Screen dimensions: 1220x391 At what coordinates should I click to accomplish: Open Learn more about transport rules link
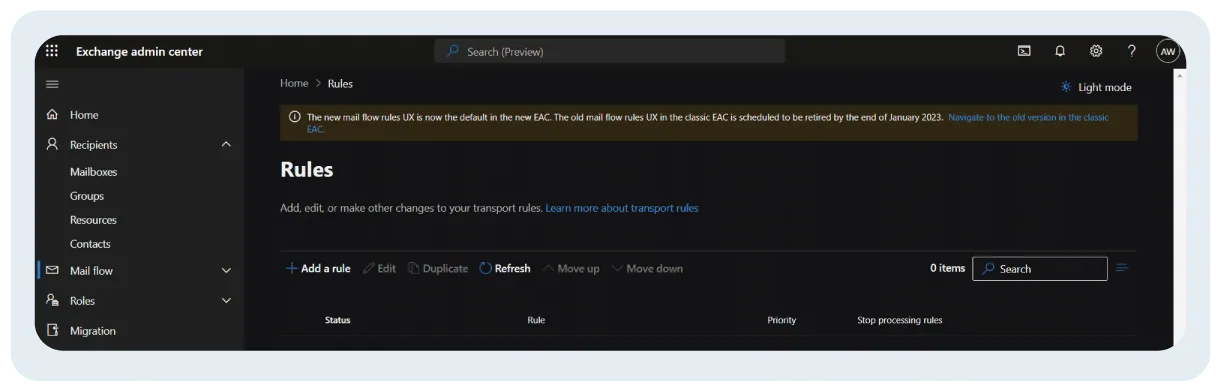[x=622, y=208]
